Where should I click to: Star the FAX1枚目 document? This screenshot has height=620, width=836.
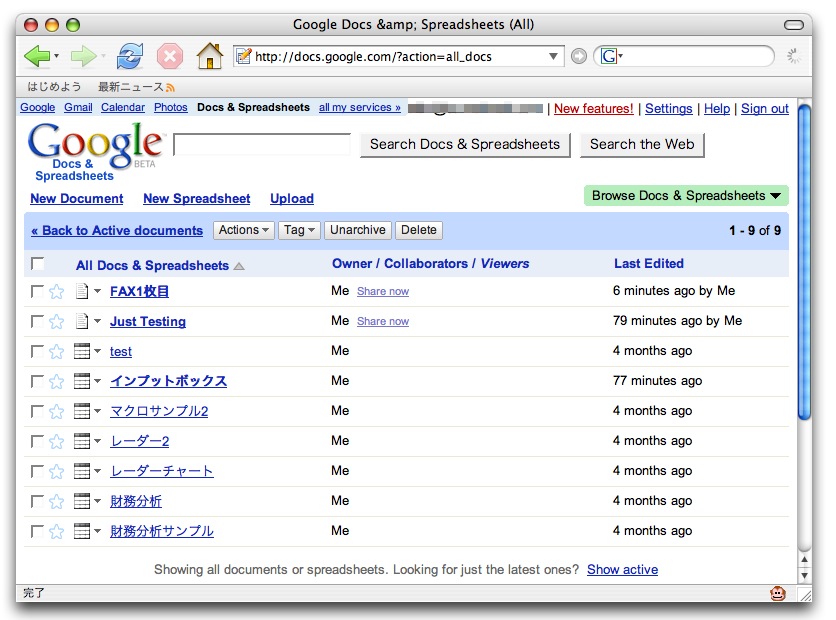click(x=57, y=292)
